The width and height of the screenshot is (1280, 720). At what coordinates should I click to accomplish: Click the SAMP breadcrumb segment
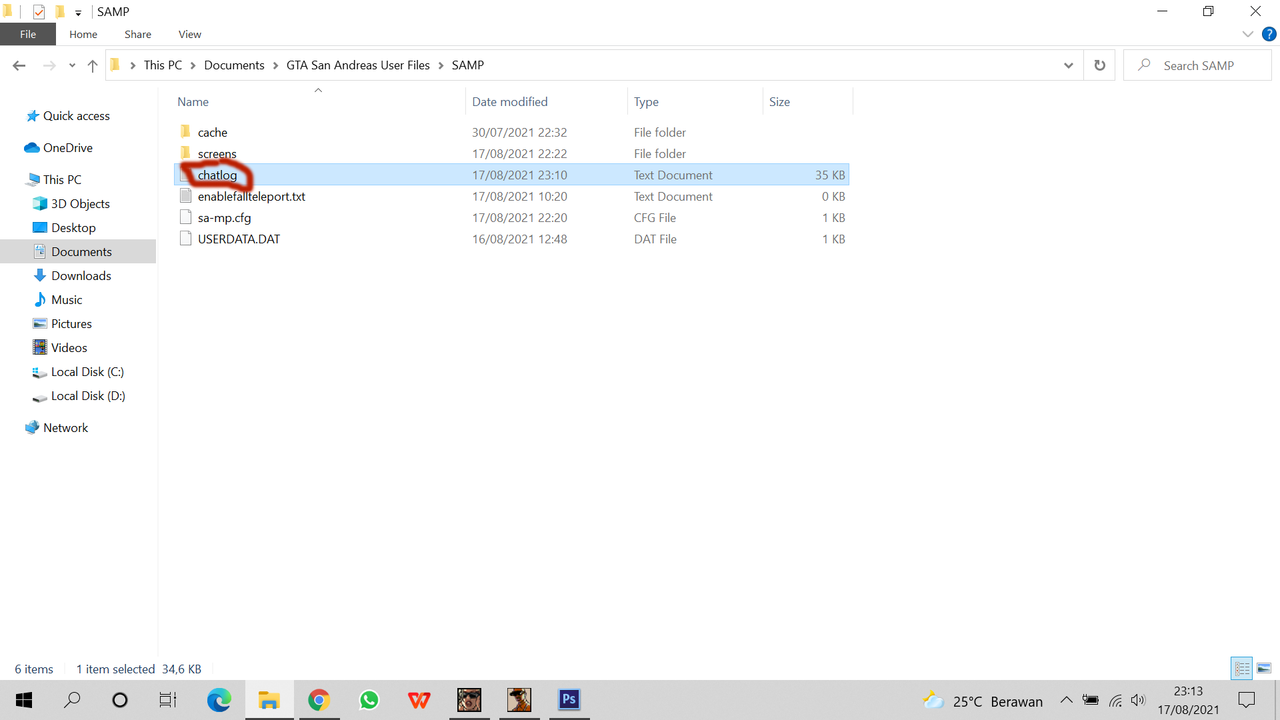(467, 65)
